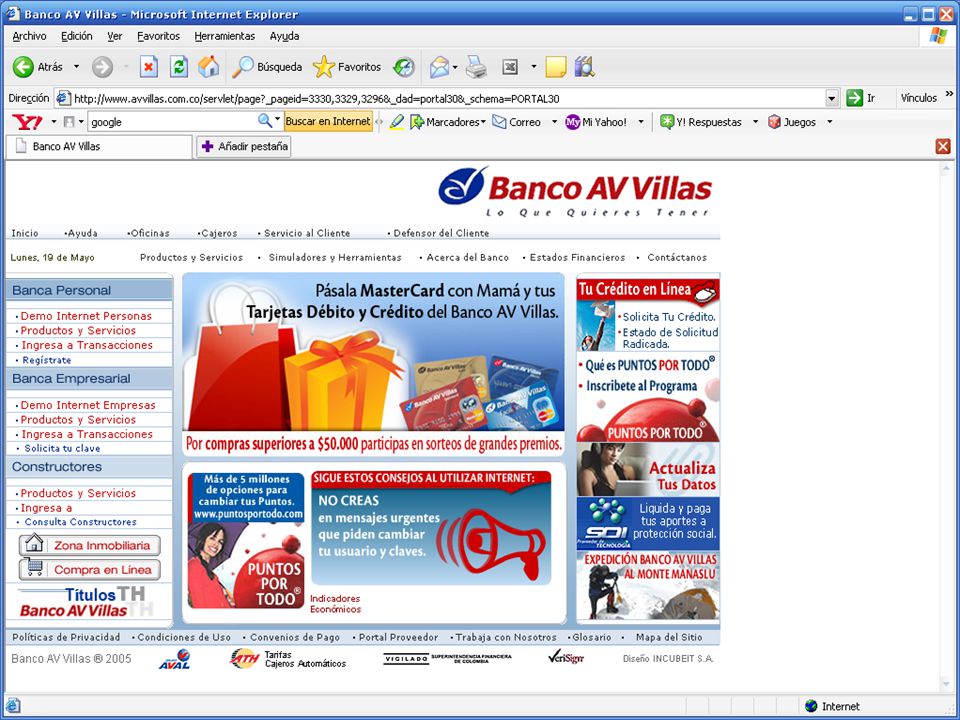Open the Edición menu
960x720 pixels.
[77, 36]
